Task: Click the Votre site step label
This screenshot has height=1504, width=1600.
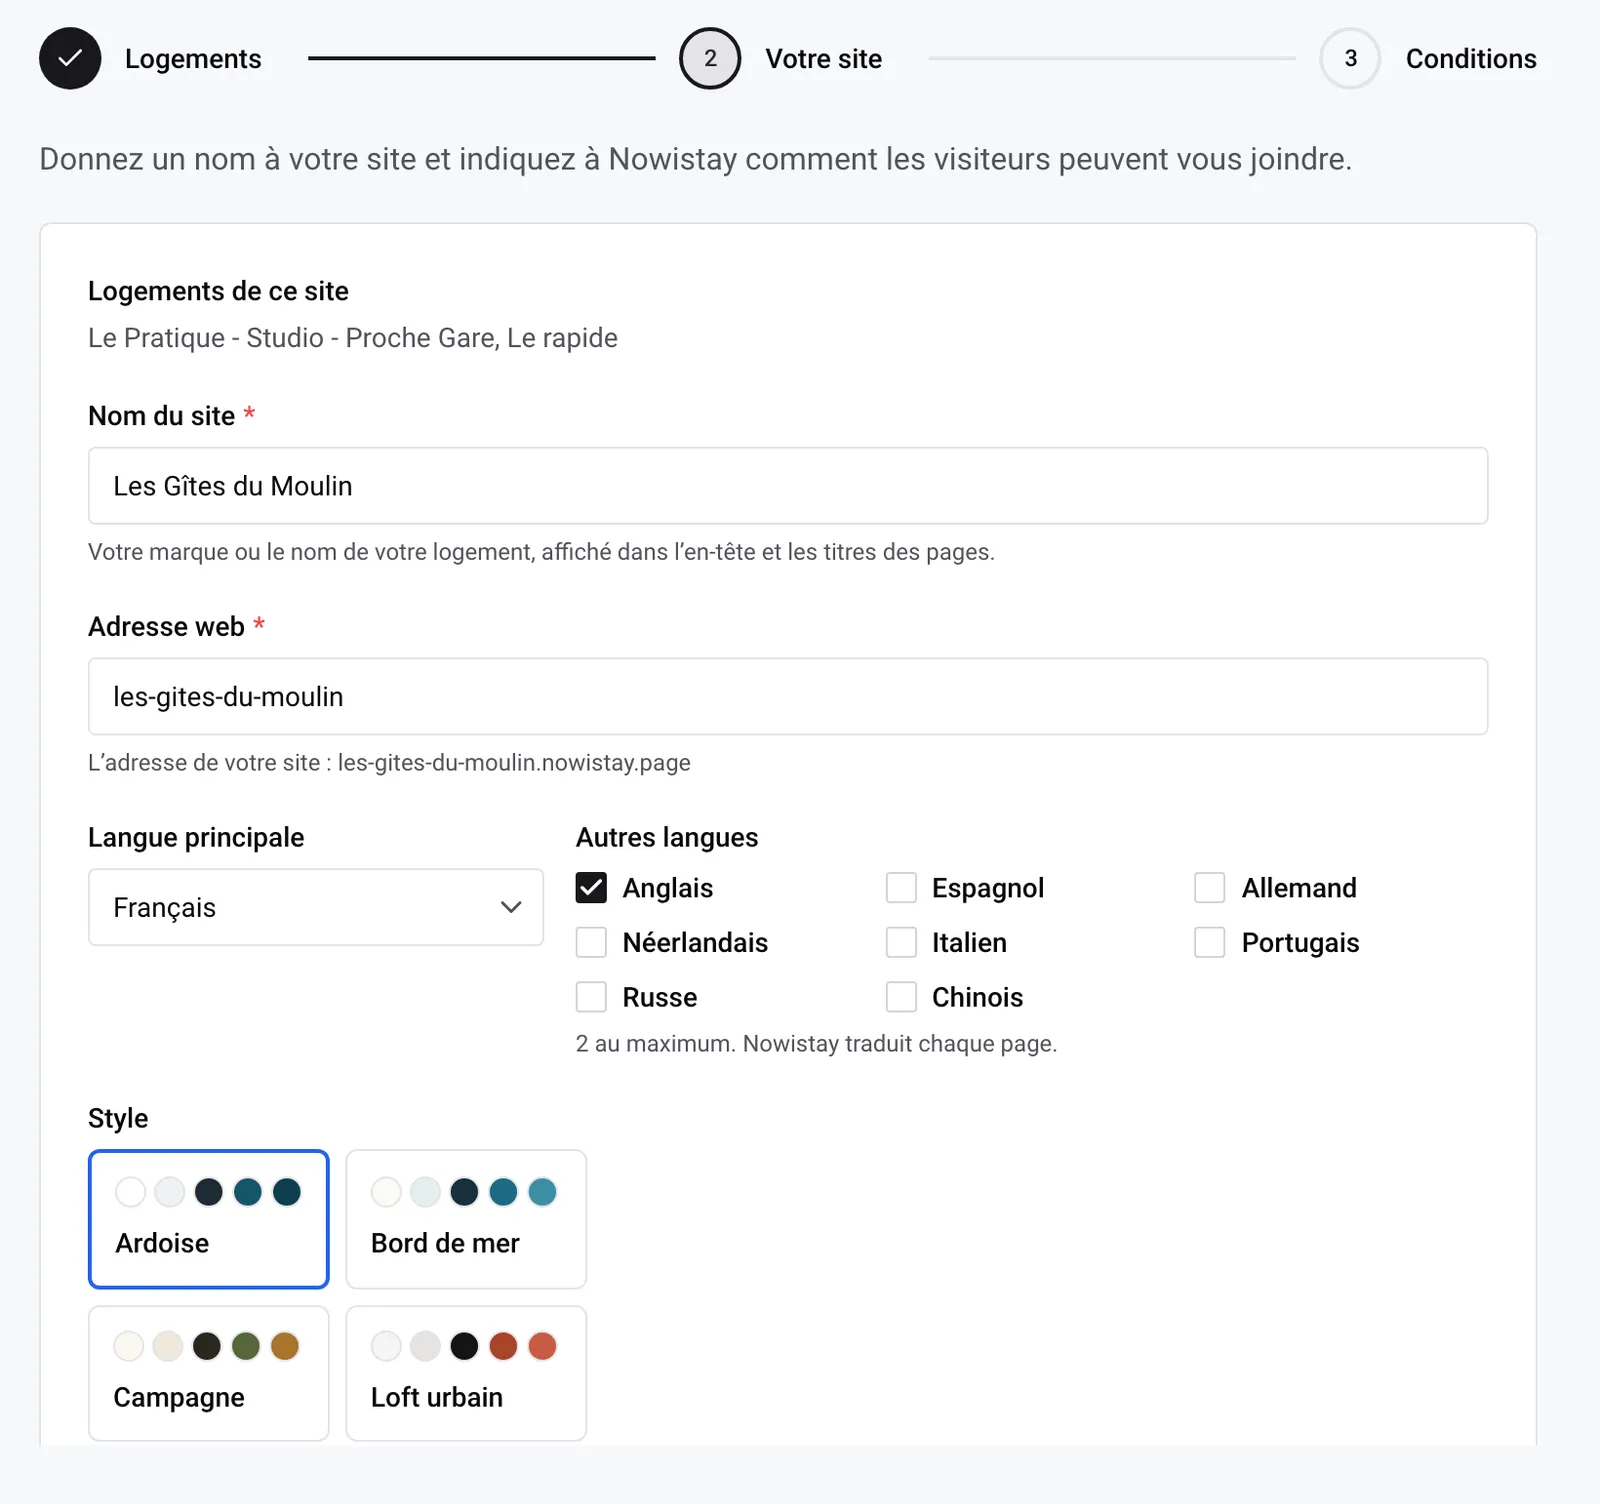Action: coord(824,59)
